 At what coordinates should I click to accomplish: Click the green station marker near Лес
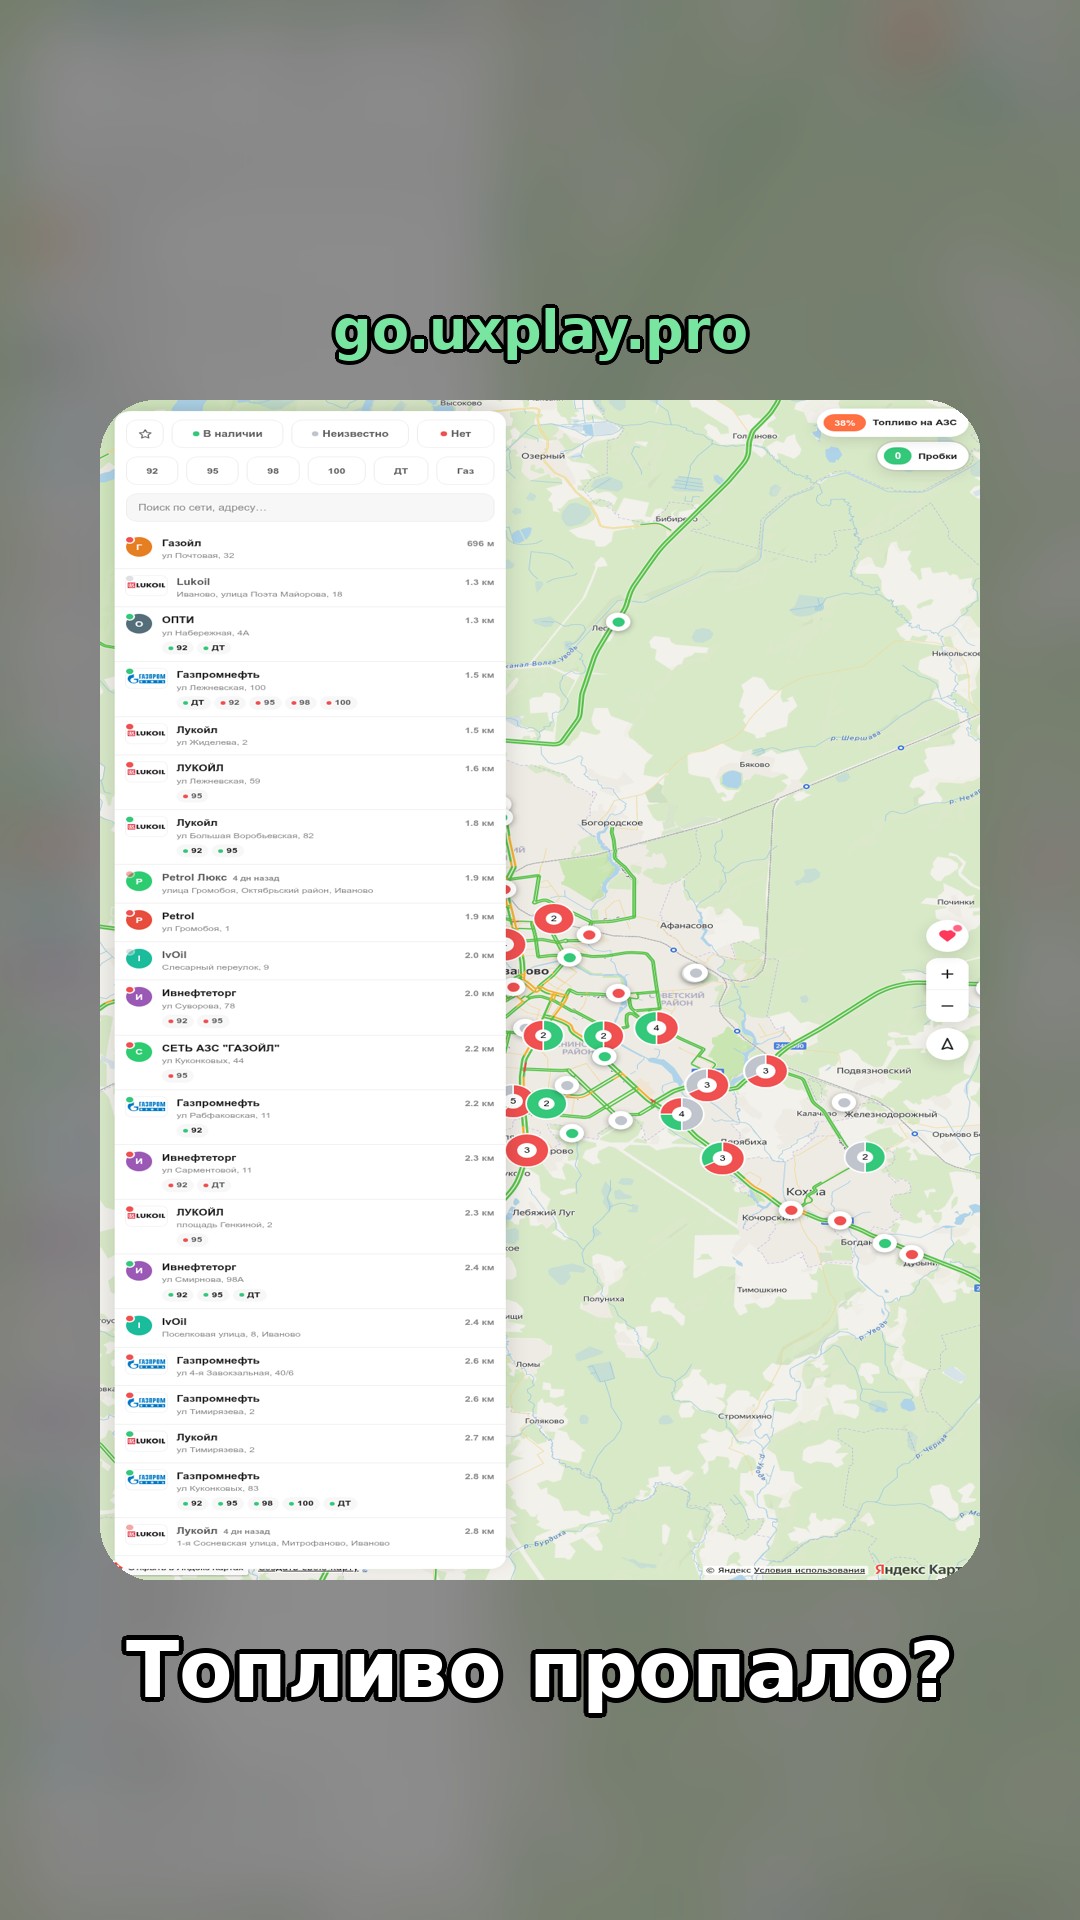[x=619, y=622]
